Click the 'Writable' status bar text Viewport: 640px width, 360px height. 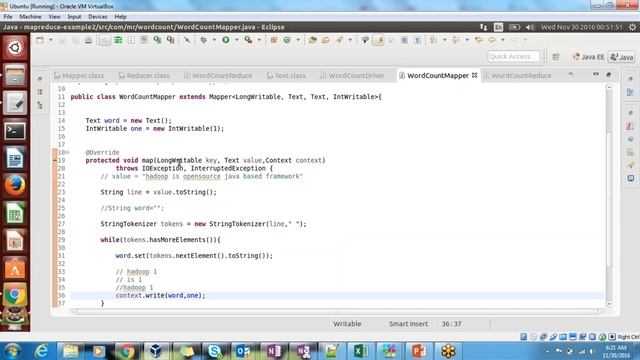(x=347, y=324)
